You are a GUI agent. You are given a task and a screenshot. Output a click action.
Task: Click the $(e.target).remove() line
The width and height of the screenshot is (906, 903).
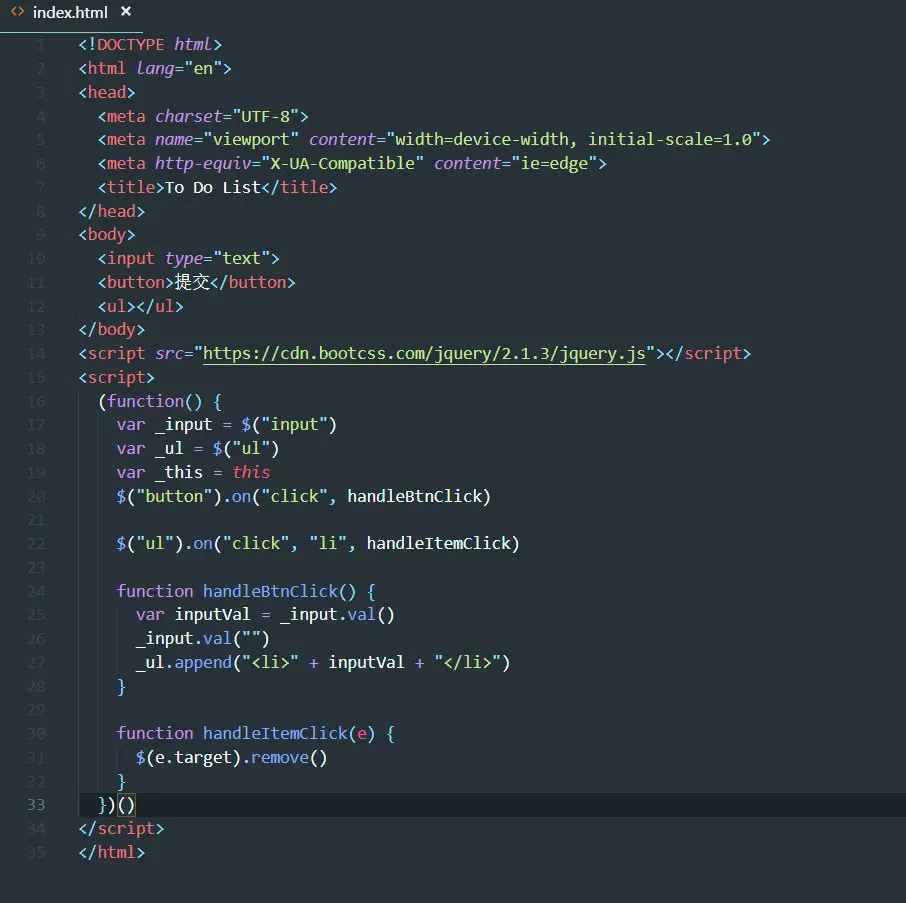(232, 757)
